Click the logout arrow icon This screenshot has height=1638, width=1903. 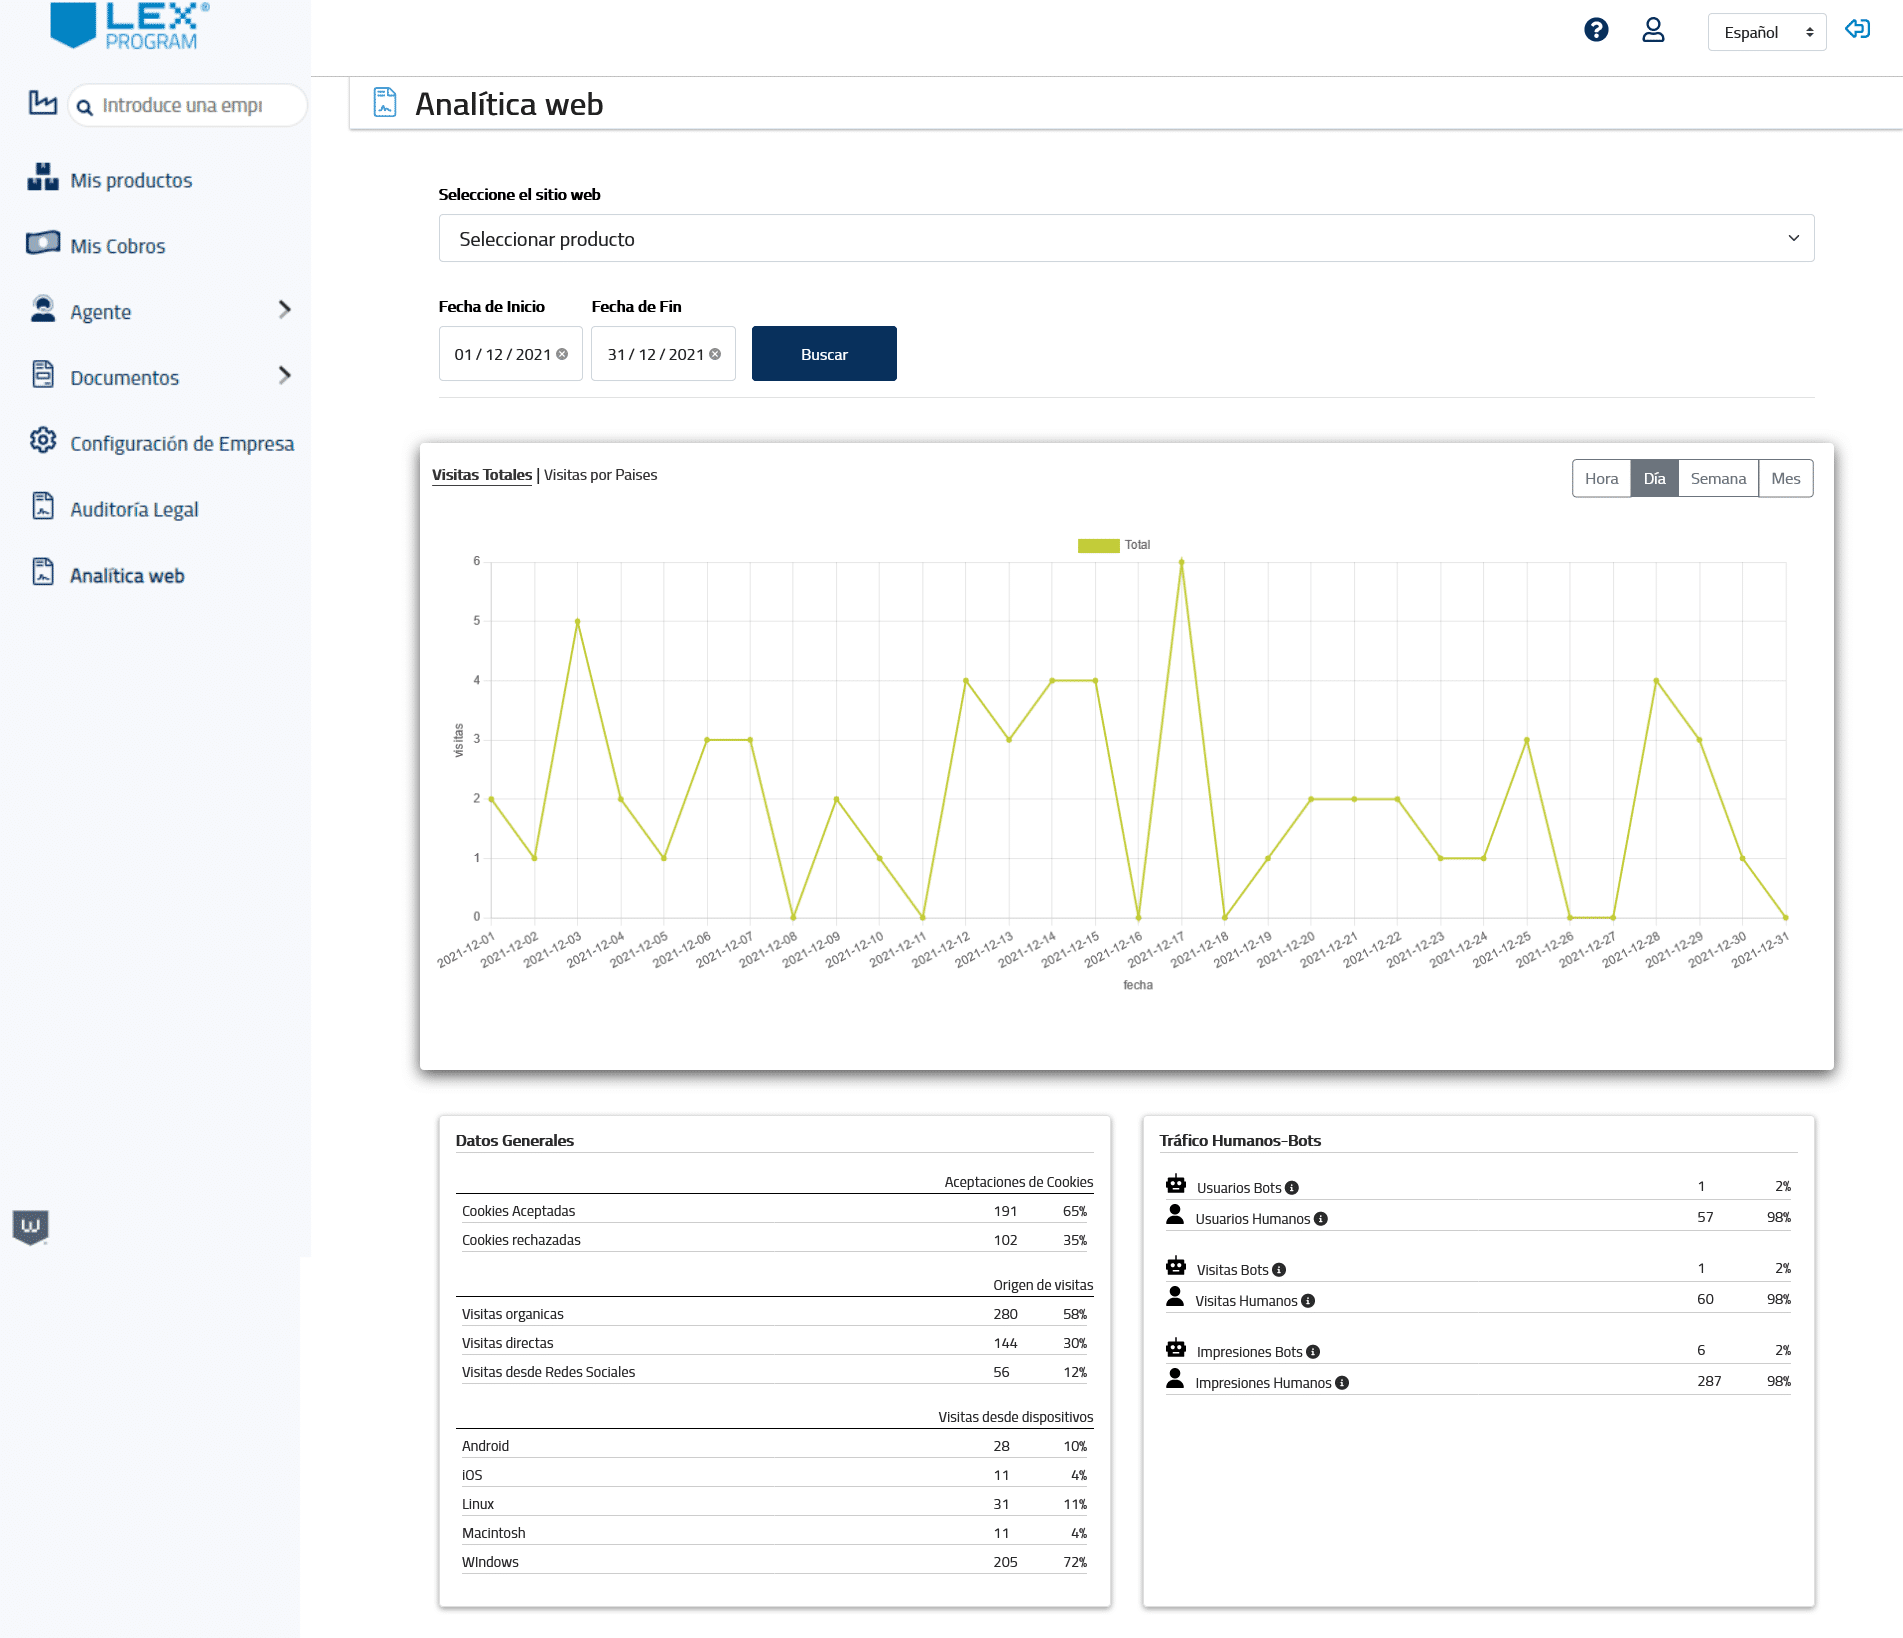[1857, 29]
